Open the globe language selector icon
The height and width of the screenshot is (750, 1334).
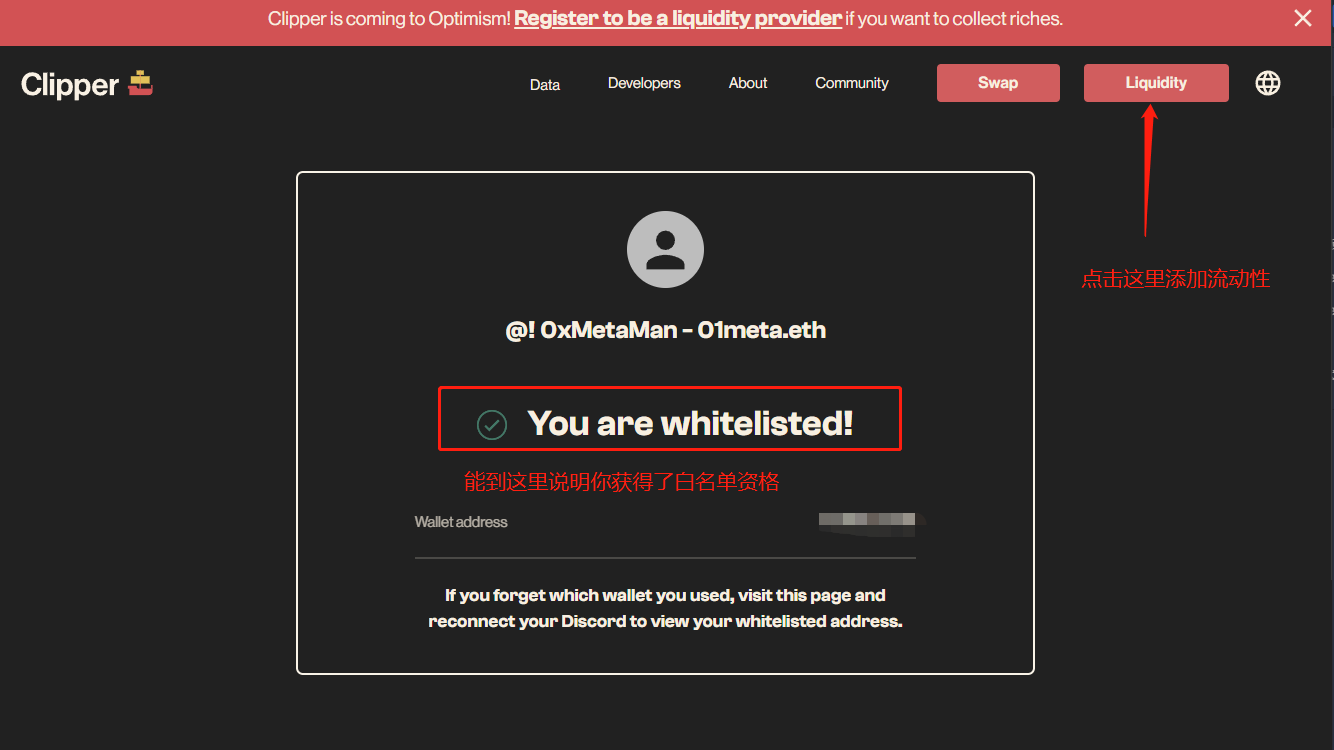1267,83
